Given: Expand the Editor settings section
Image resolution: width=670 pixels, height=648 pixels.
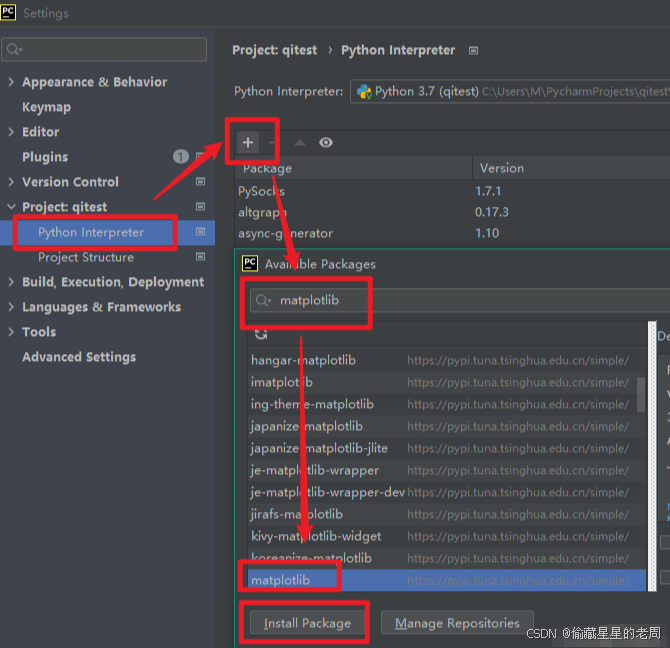Looking at the screenshot, I should [11, 132].
